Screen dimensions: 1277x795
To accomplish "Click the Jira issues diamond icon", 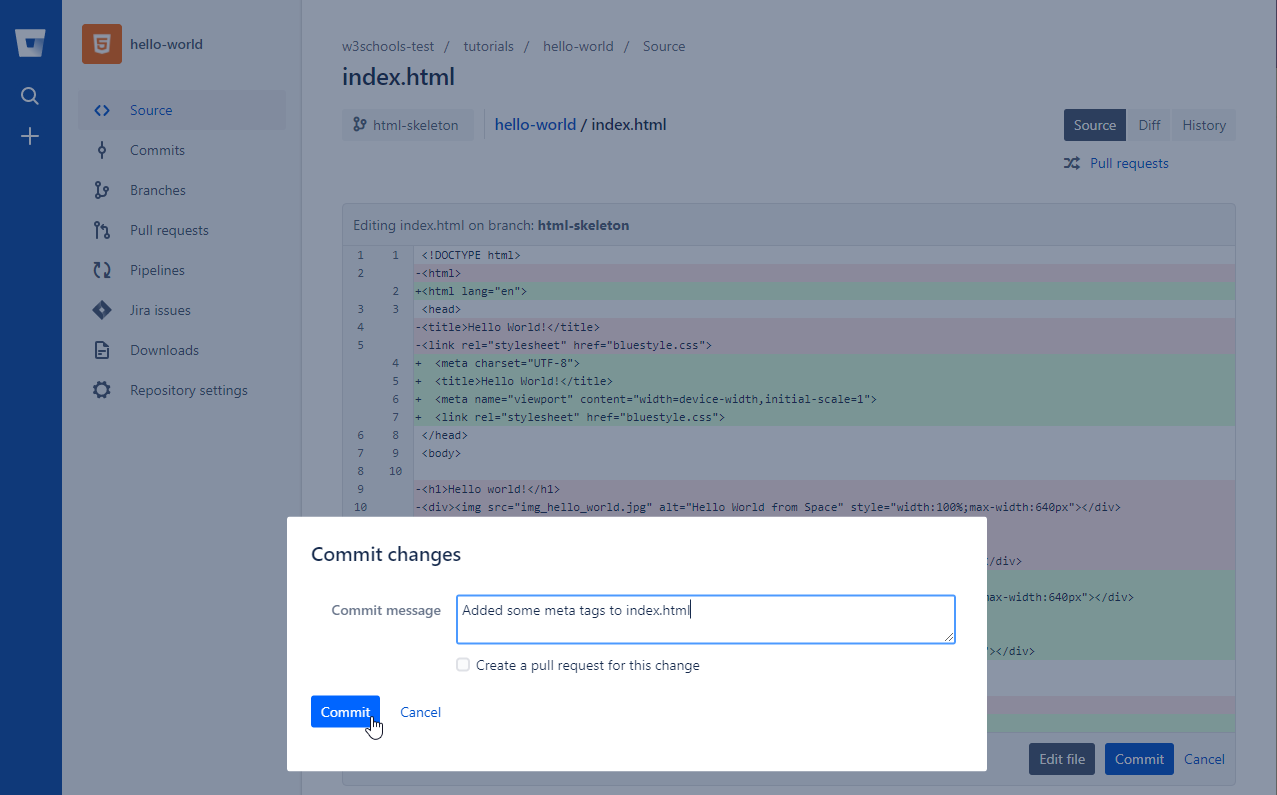I will 101,310.
